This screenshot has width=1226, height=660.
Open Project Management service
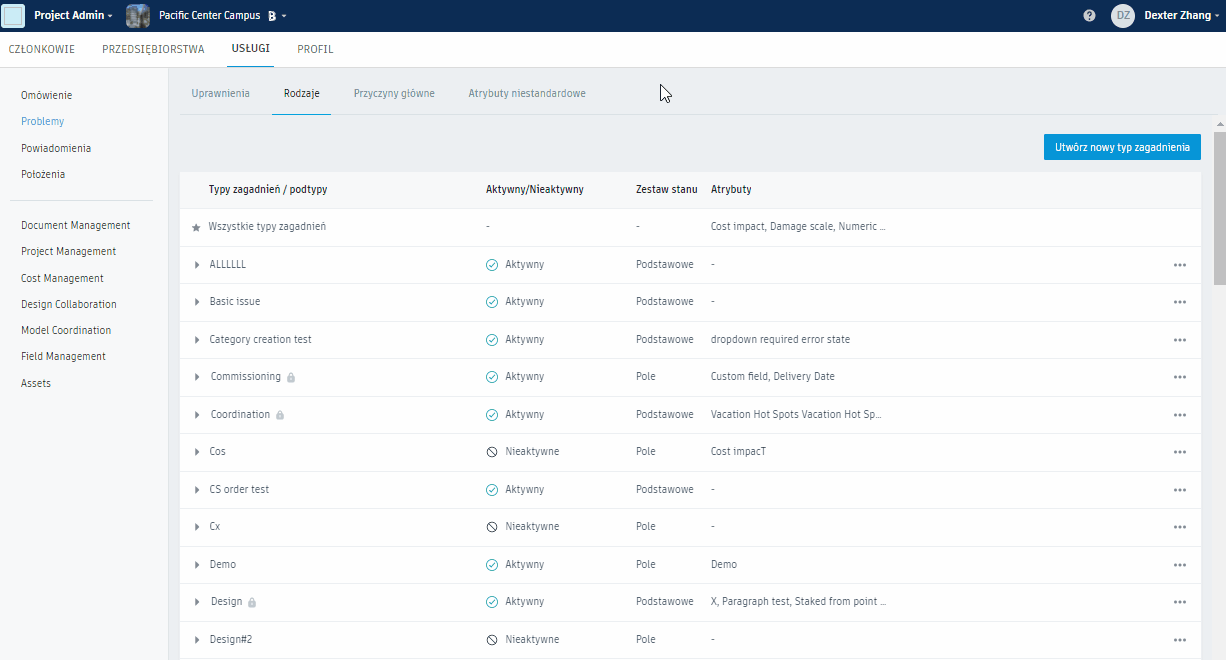pyautogui.click(x=69, y=251)
